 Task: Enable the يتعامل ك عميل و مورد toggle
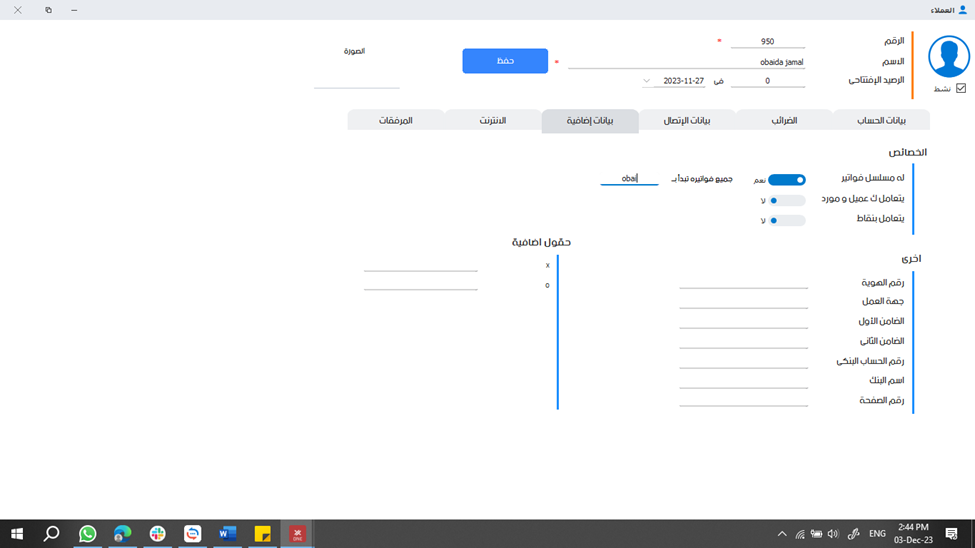click(x=787, y=200)
